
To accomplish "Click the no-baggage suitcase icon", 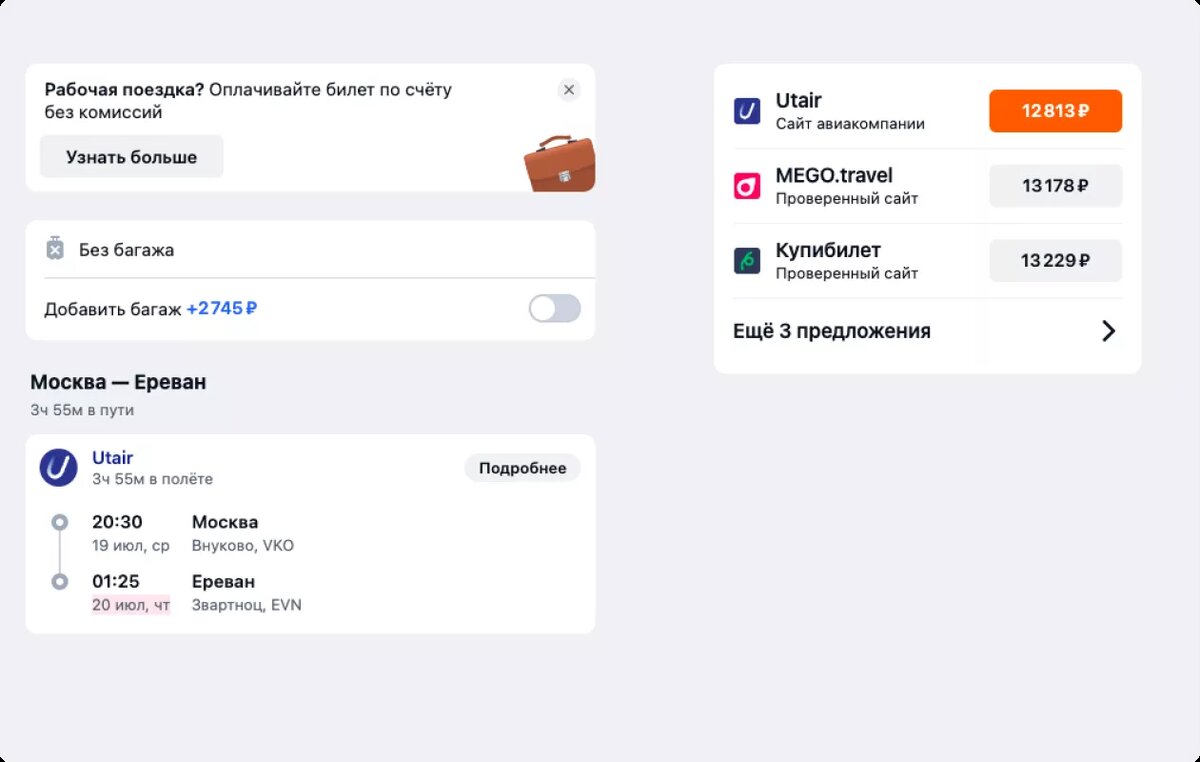I will pos(55,249).
